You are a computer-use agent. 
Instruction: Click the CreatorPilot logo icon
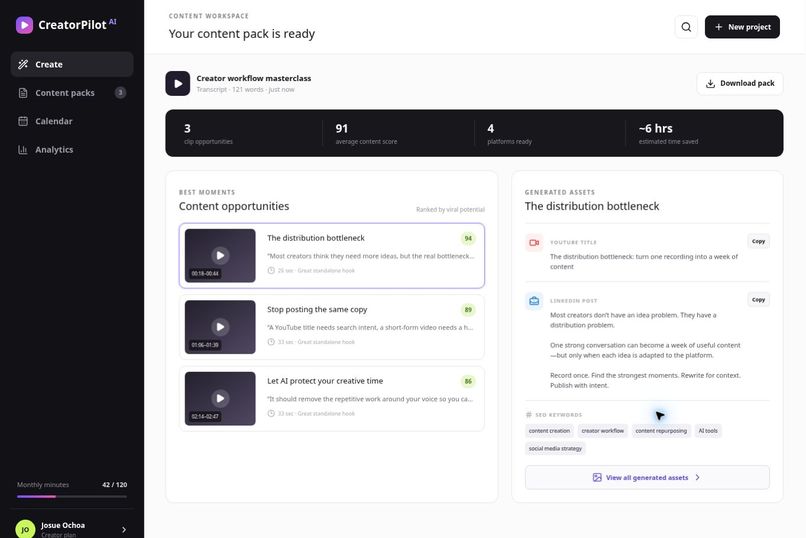point(24,25)
